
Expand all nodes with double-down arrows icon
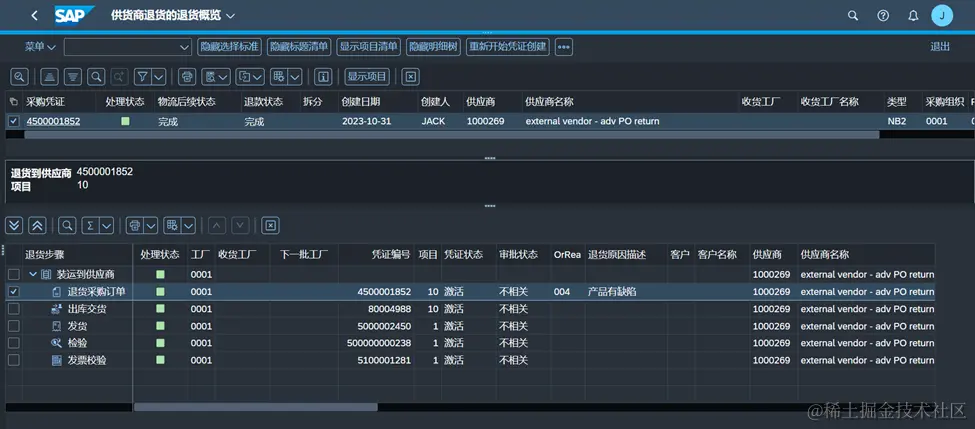[14, 225]
